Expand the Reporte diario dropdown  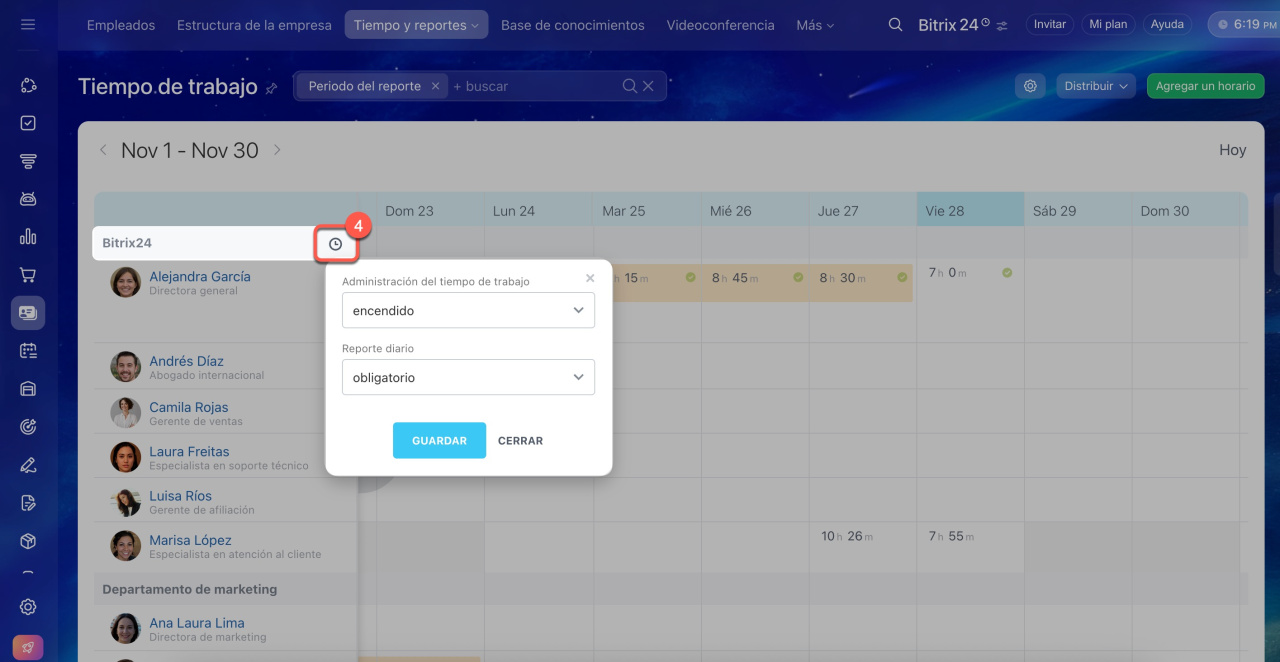468,377
